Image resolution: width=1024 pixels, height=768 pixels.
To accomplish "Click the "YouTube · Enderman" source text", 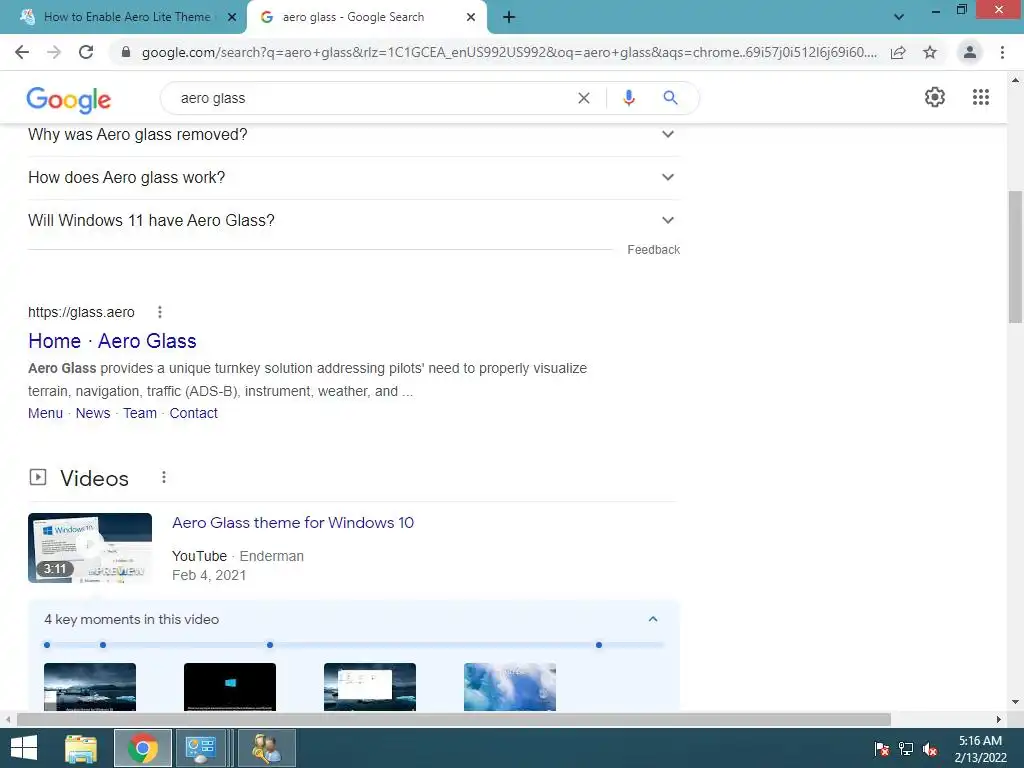I will pos(238,556).
